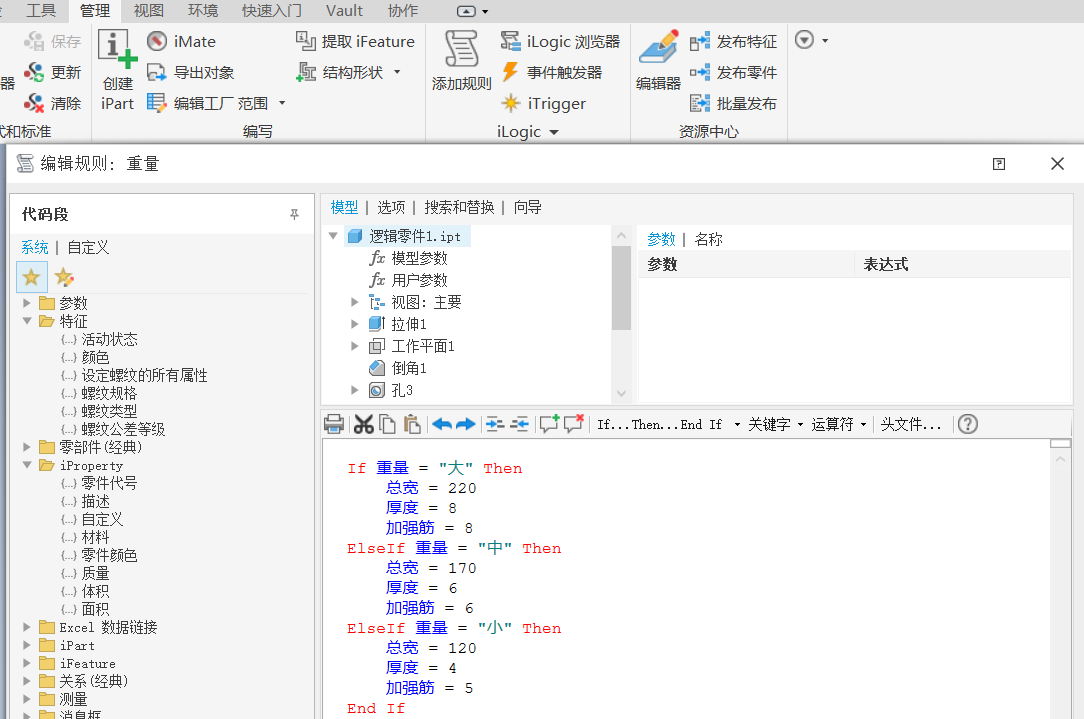This screenshot has width=1084, height=719.
Task: Expand 工作平面1 in model tree
Action: pyautogui.click(x=354, y=346)
